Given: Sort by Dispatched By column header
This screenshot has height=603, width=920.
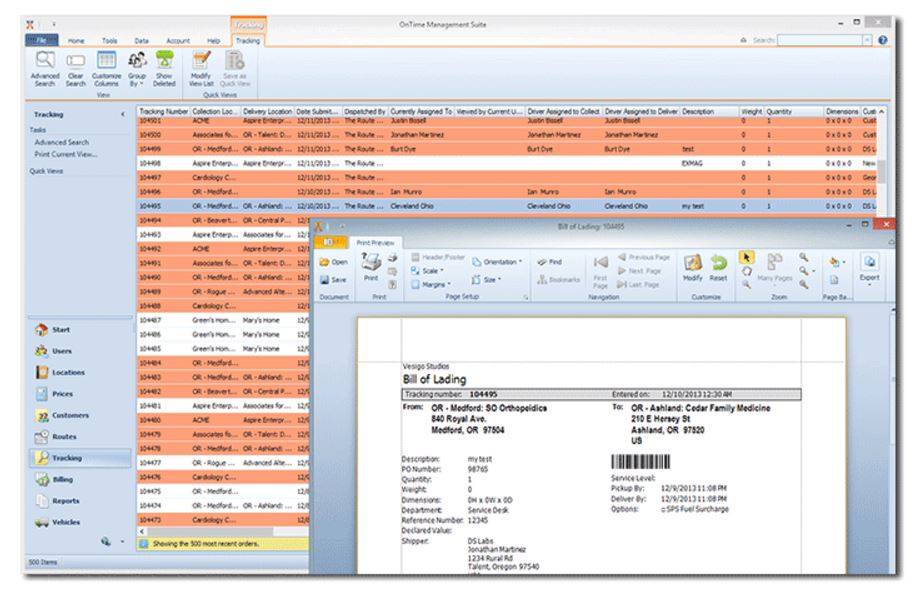Looking at the screenshot, I should (x=365, y=111).
